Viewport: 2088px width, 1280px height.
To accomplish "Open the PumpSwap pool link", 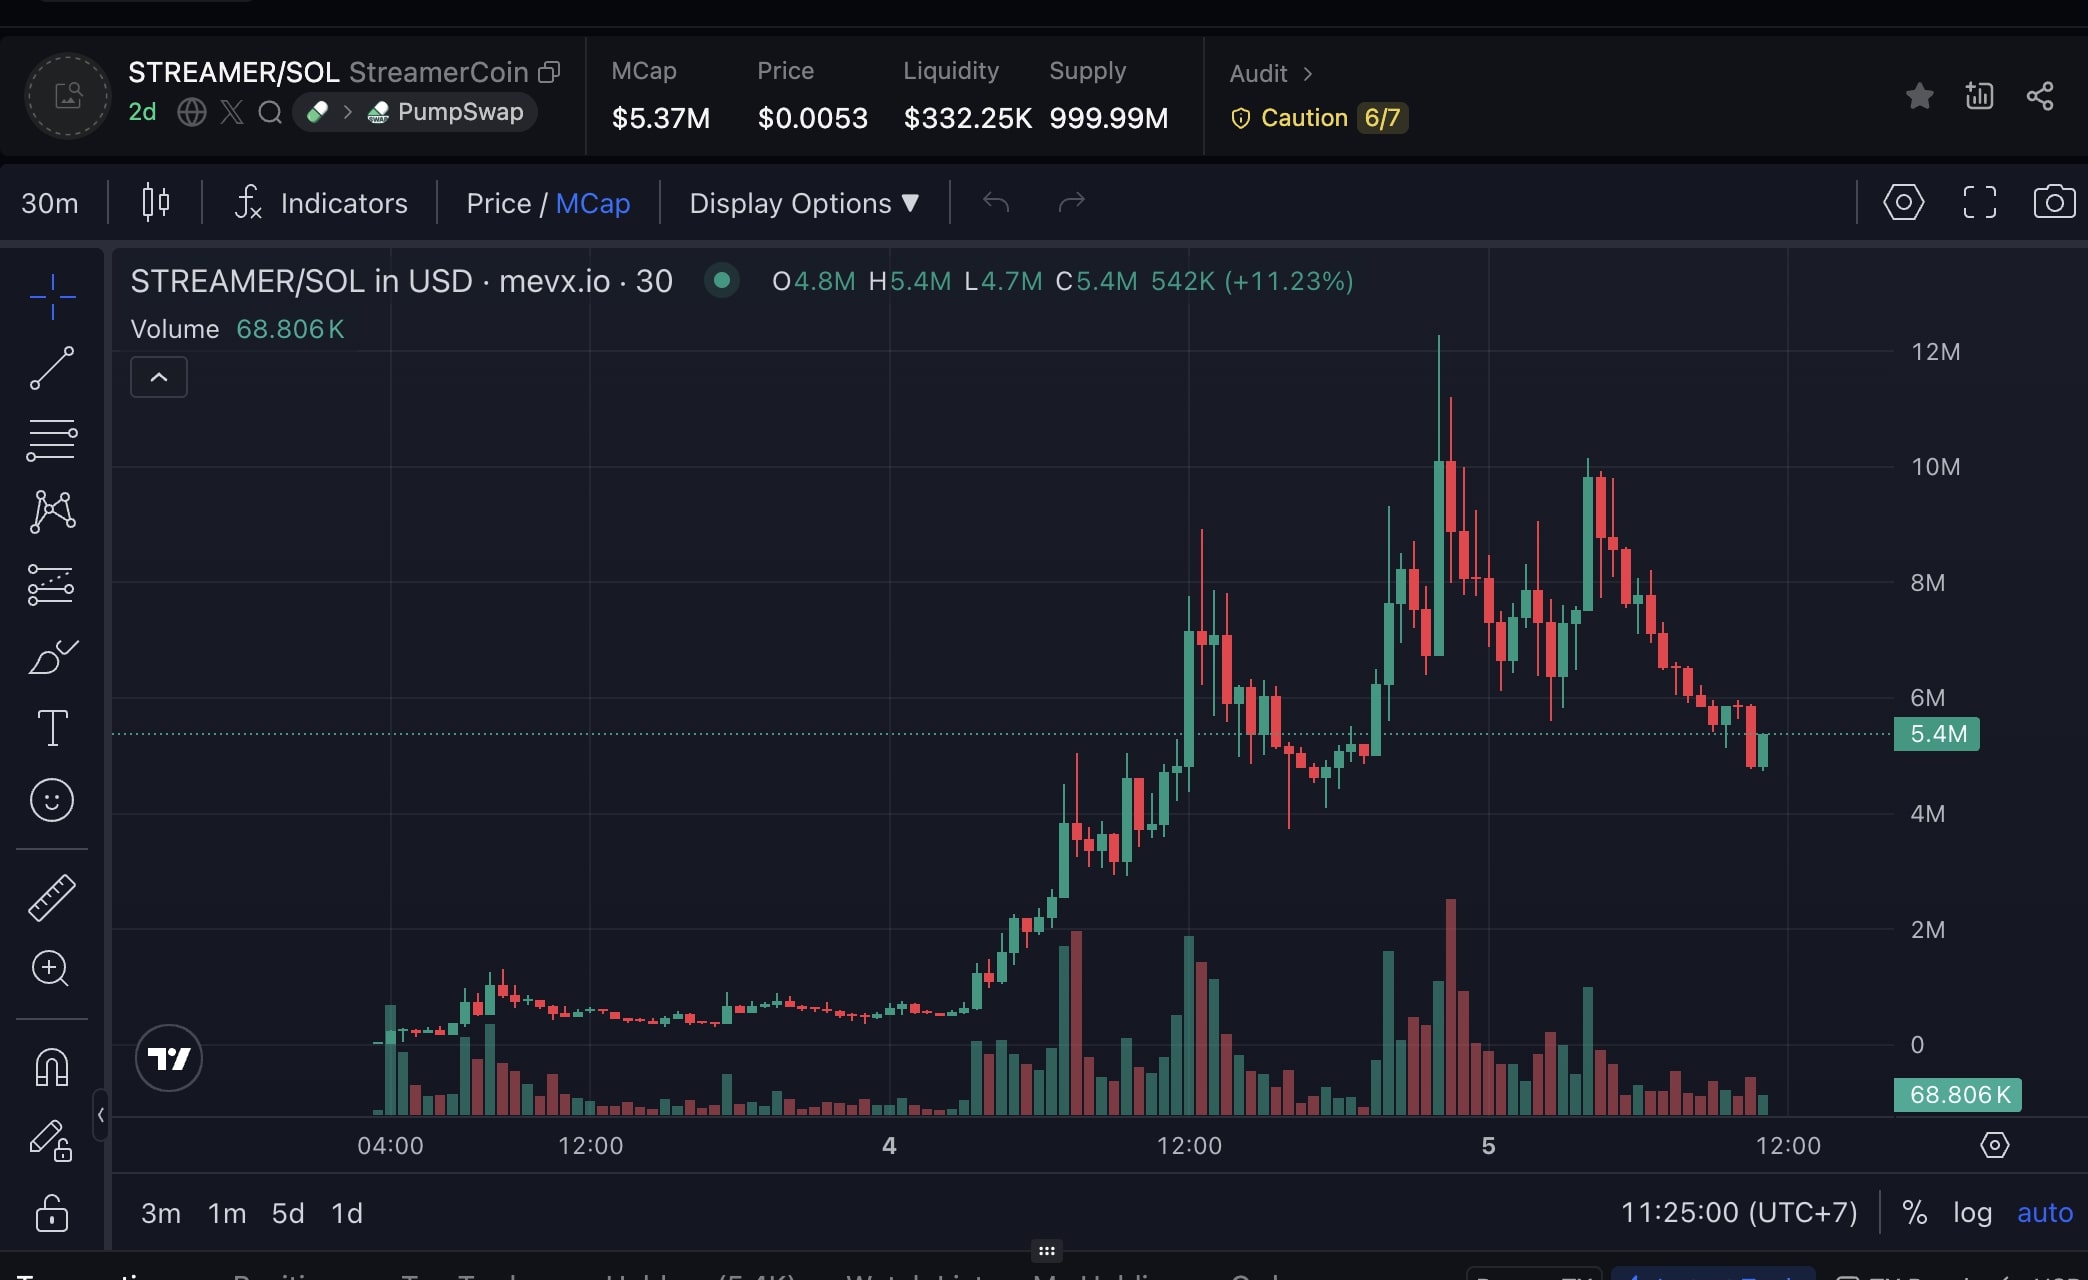I will (446, 112).
